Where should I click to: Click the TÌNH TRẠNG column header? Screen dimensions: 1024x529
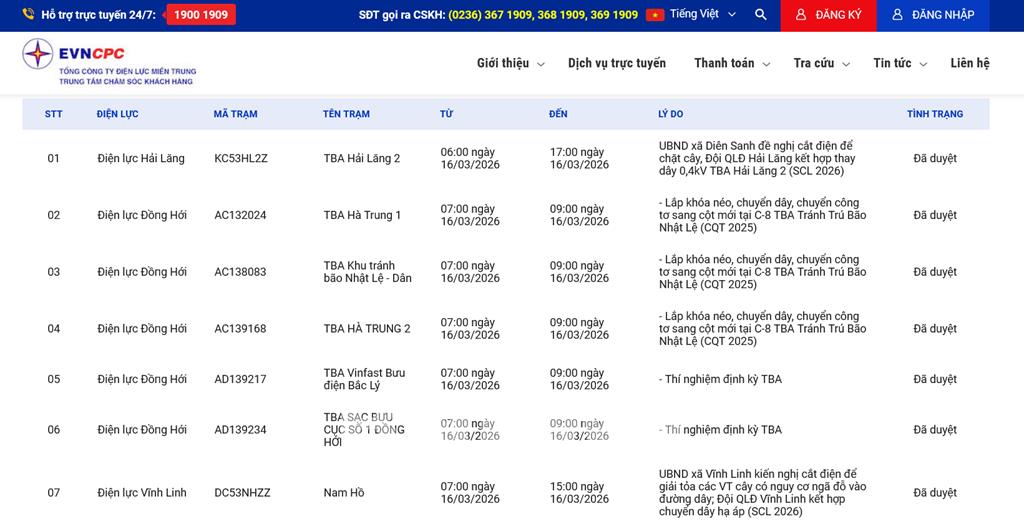pos(934,114)
